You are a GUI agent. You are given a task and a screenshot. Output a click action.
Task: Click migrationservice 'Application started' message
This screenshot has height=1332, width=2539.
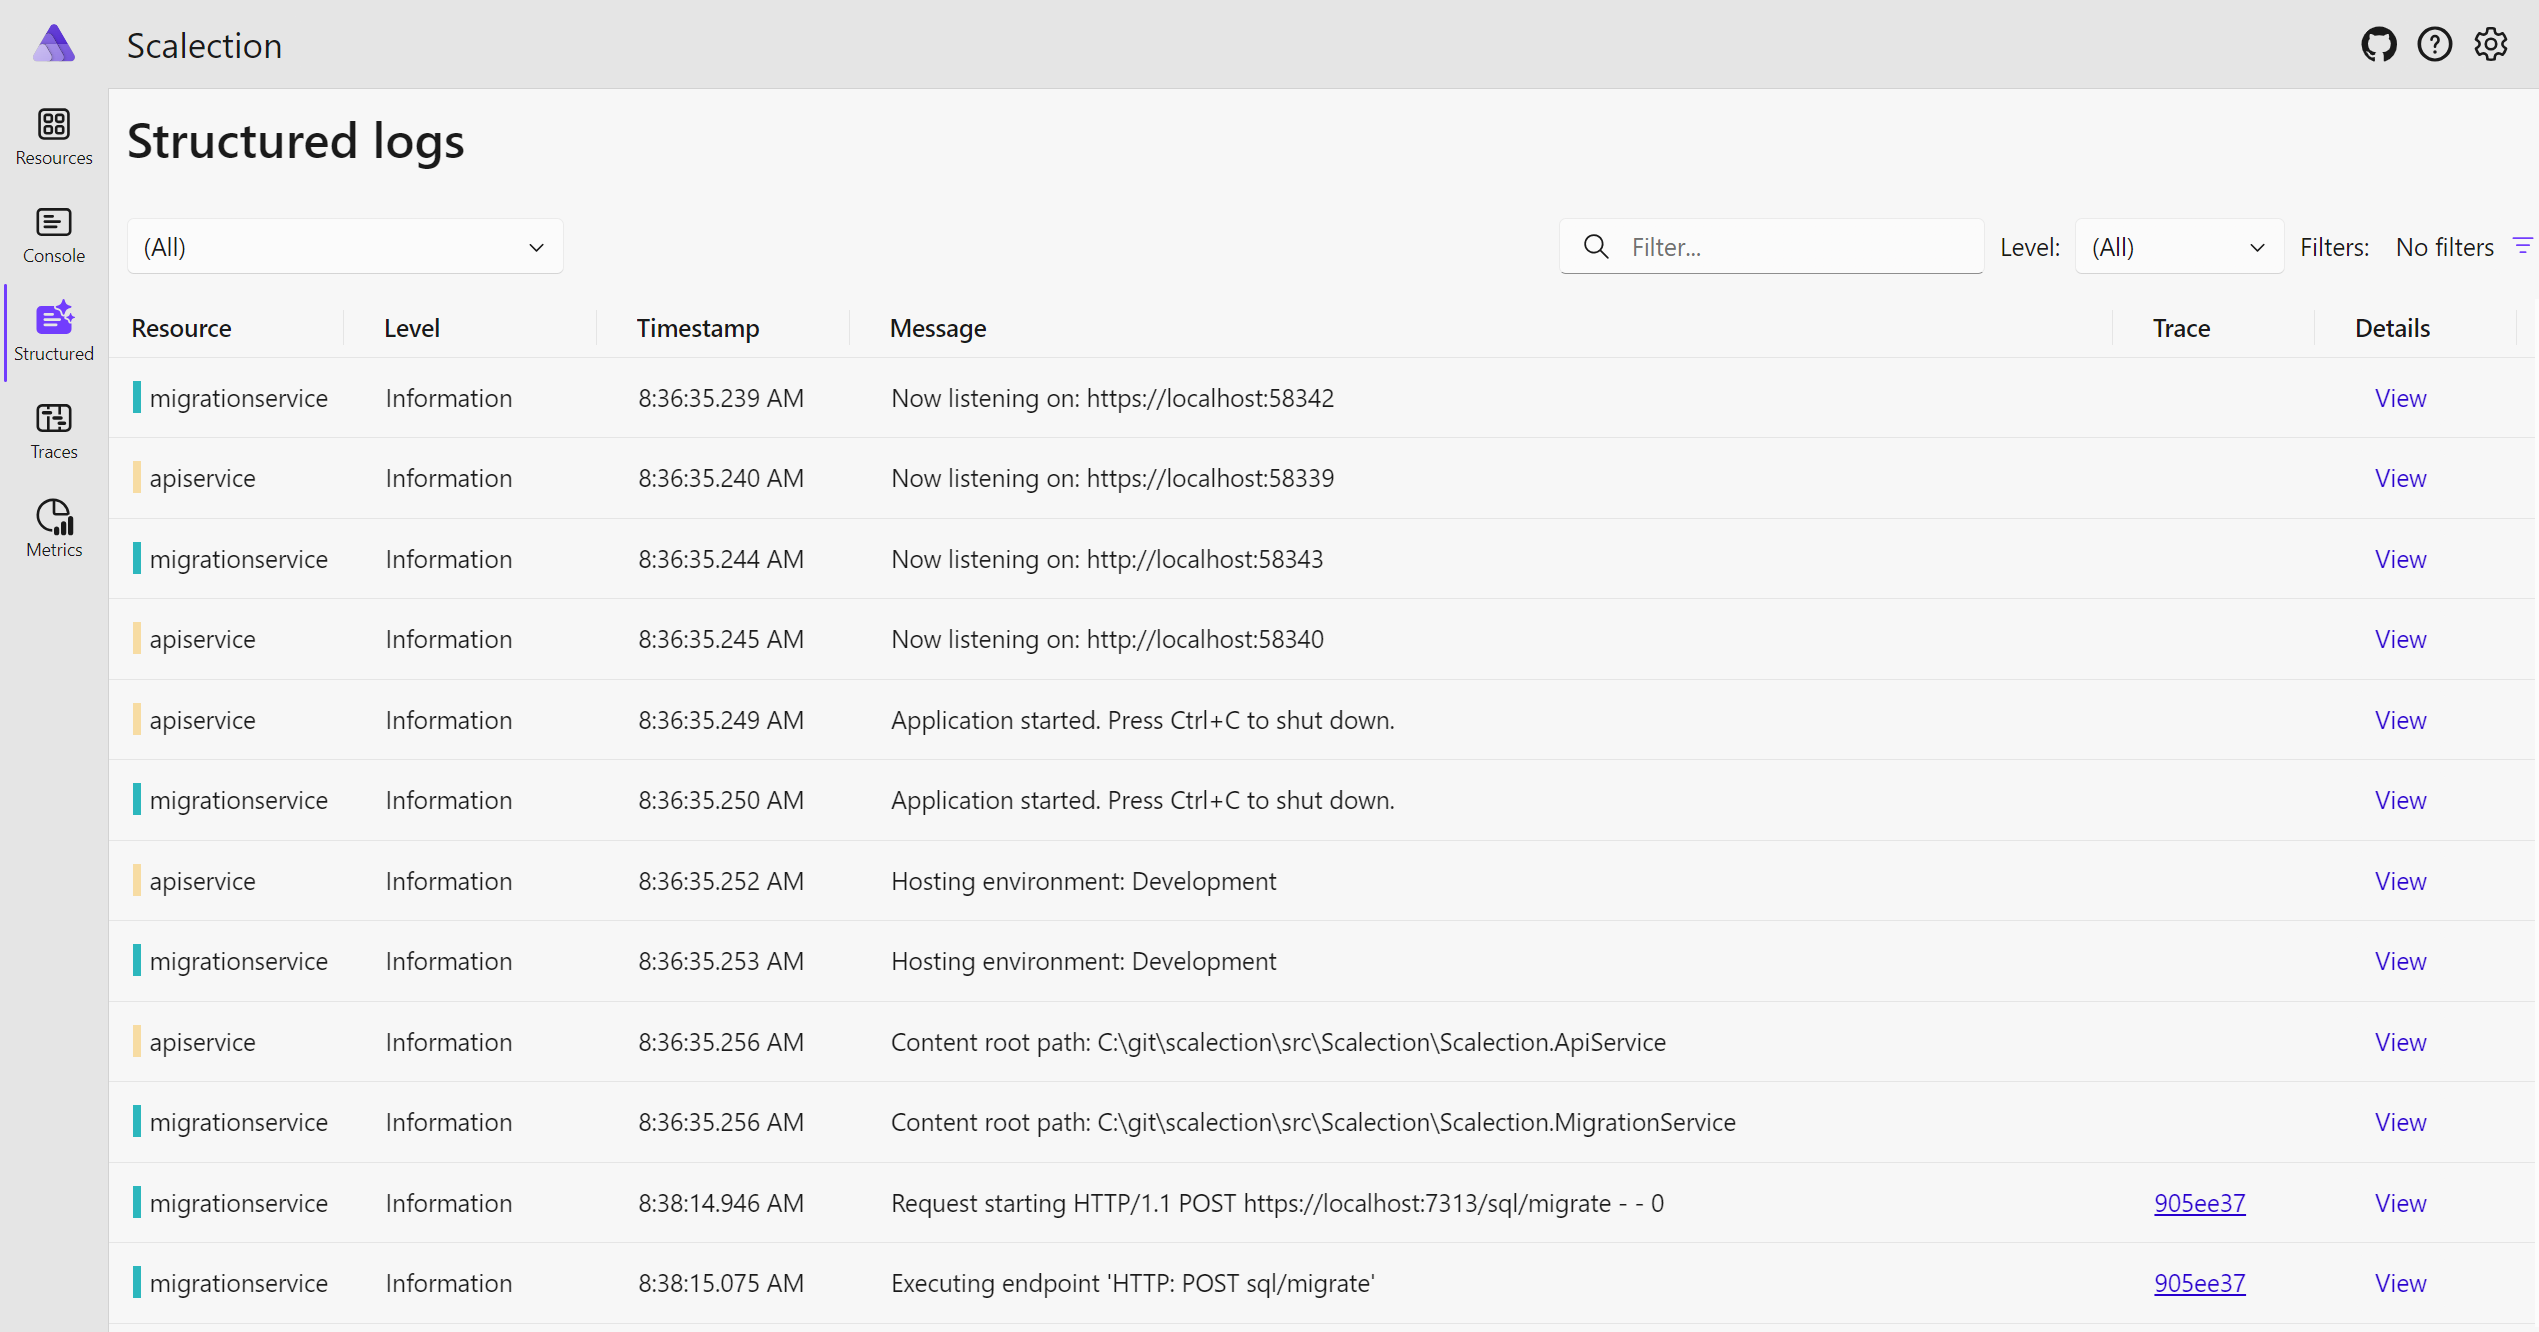click(x=1142, y=800)
